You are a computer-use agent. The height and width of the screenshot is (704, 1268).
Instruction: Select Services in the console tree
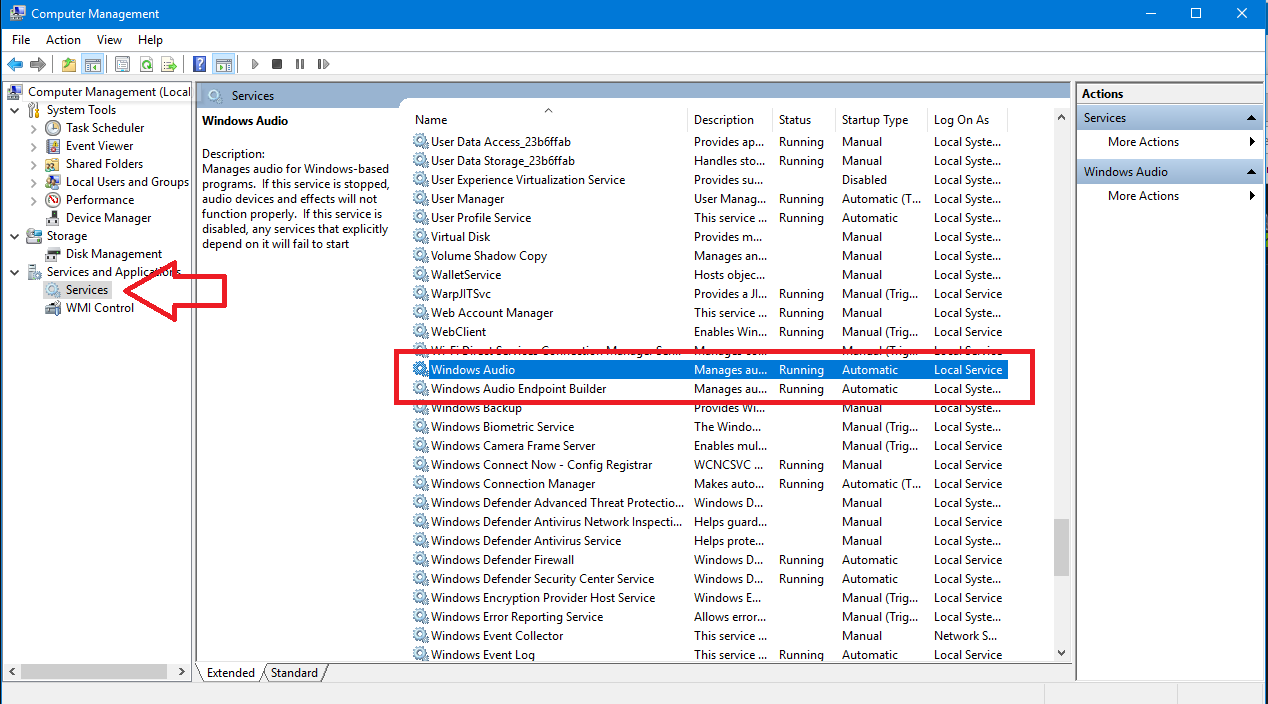coord(87,290)
